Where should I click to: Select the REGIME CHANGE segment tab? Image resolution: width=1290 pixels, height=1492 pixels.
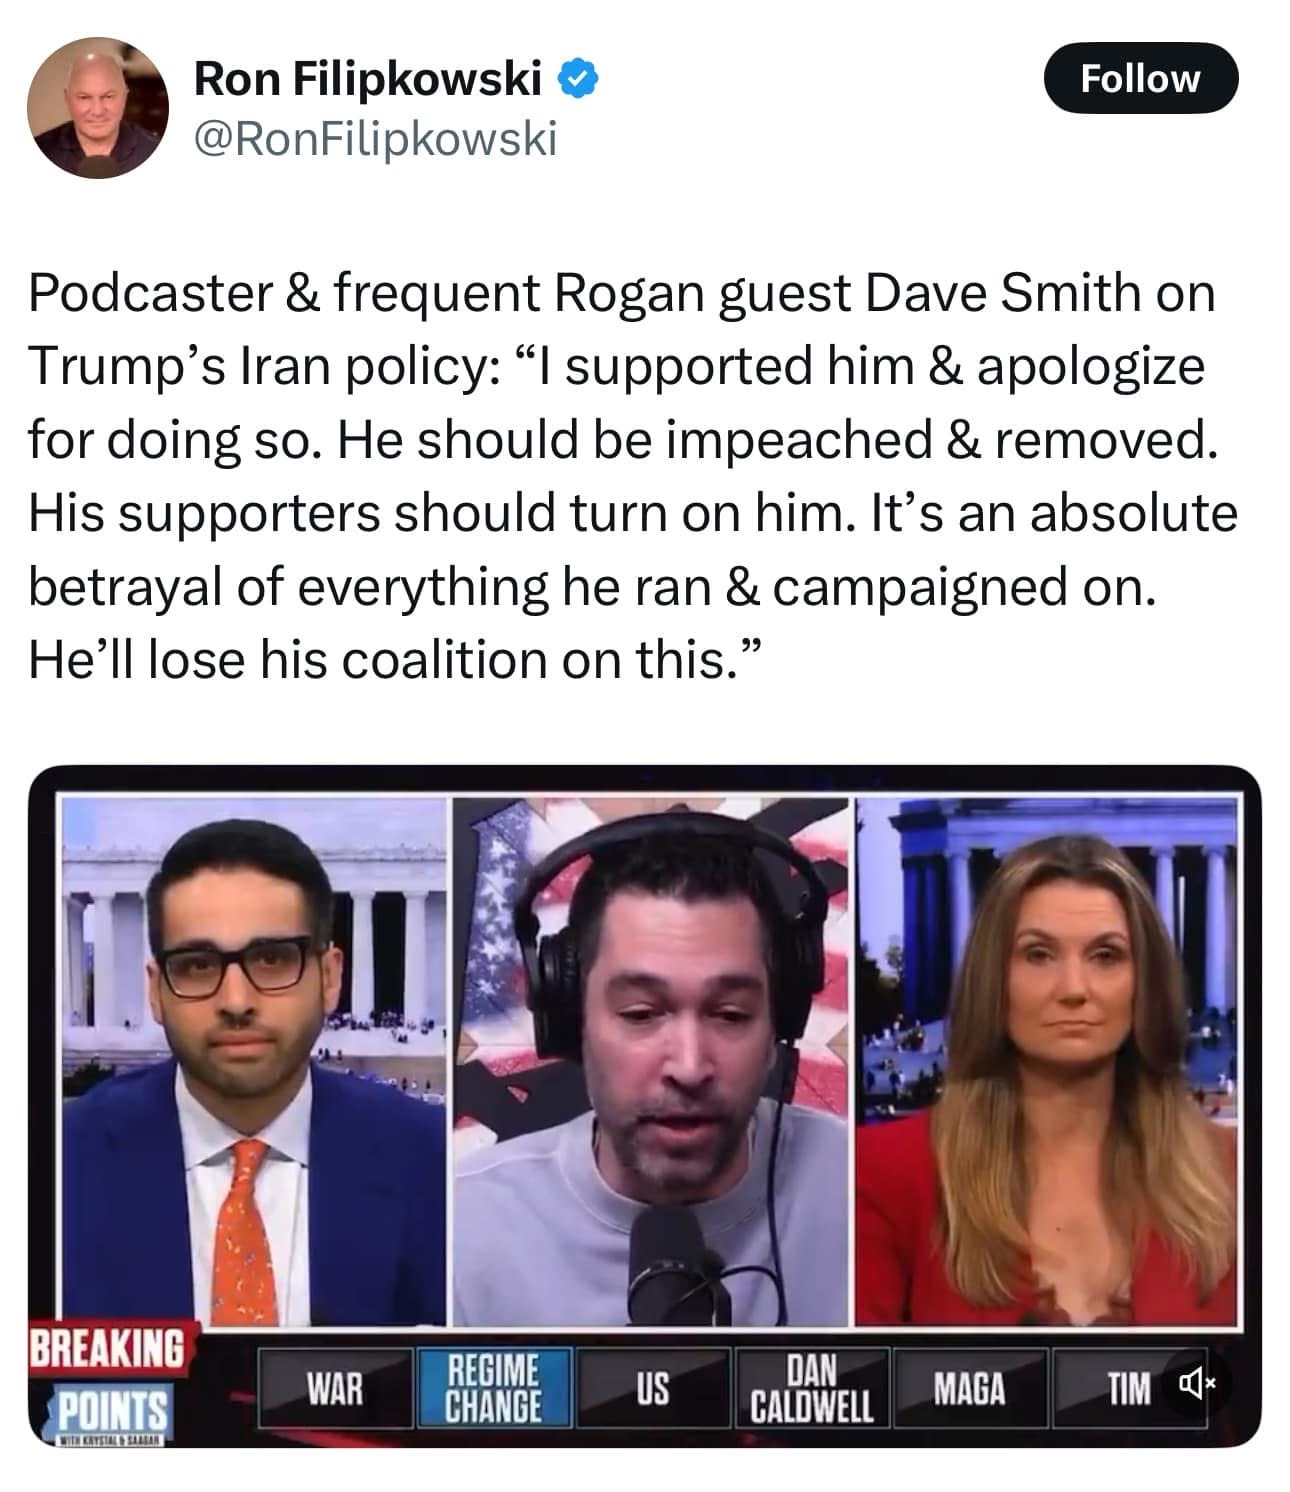pos(494,1388)
